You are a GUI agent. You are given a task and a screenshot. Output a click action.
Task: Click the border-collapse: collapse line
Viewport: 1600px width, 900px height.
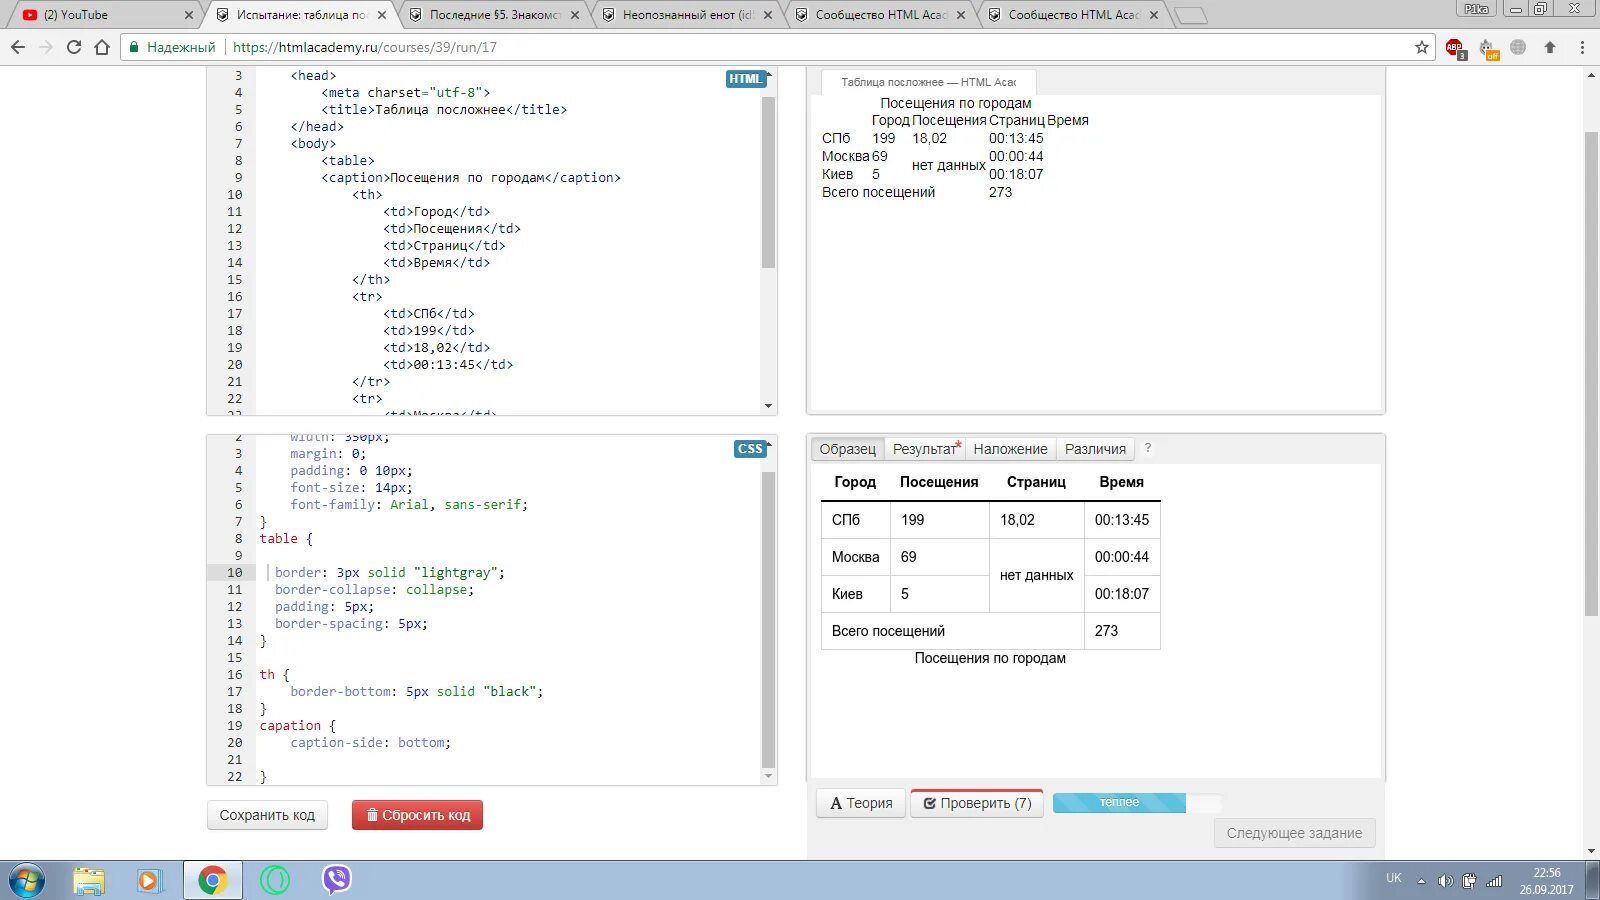tap(374, 590)
